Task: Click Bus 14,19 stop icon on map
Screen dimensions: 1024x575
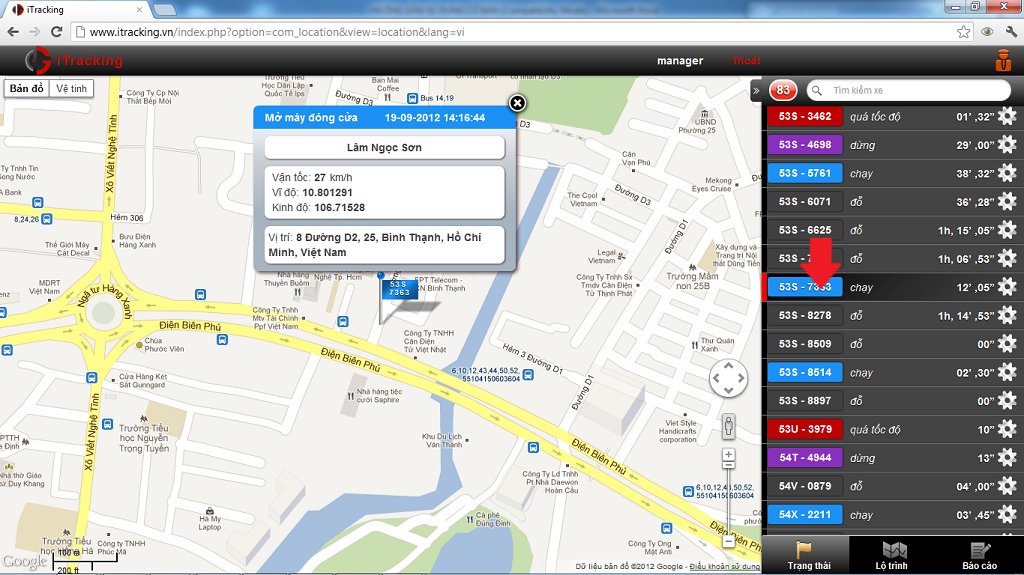Action: coord(412,98)
